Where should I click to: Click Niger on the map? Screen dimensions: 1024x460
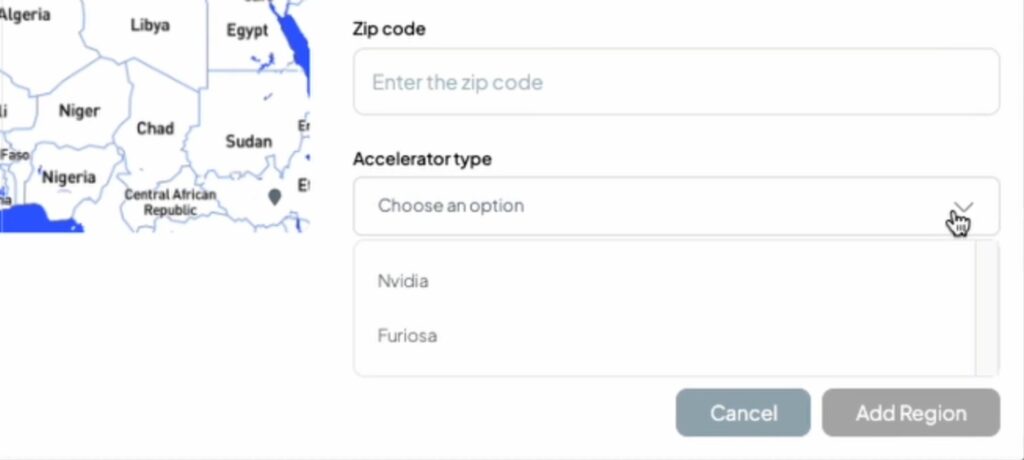click(x=79, y=111)
